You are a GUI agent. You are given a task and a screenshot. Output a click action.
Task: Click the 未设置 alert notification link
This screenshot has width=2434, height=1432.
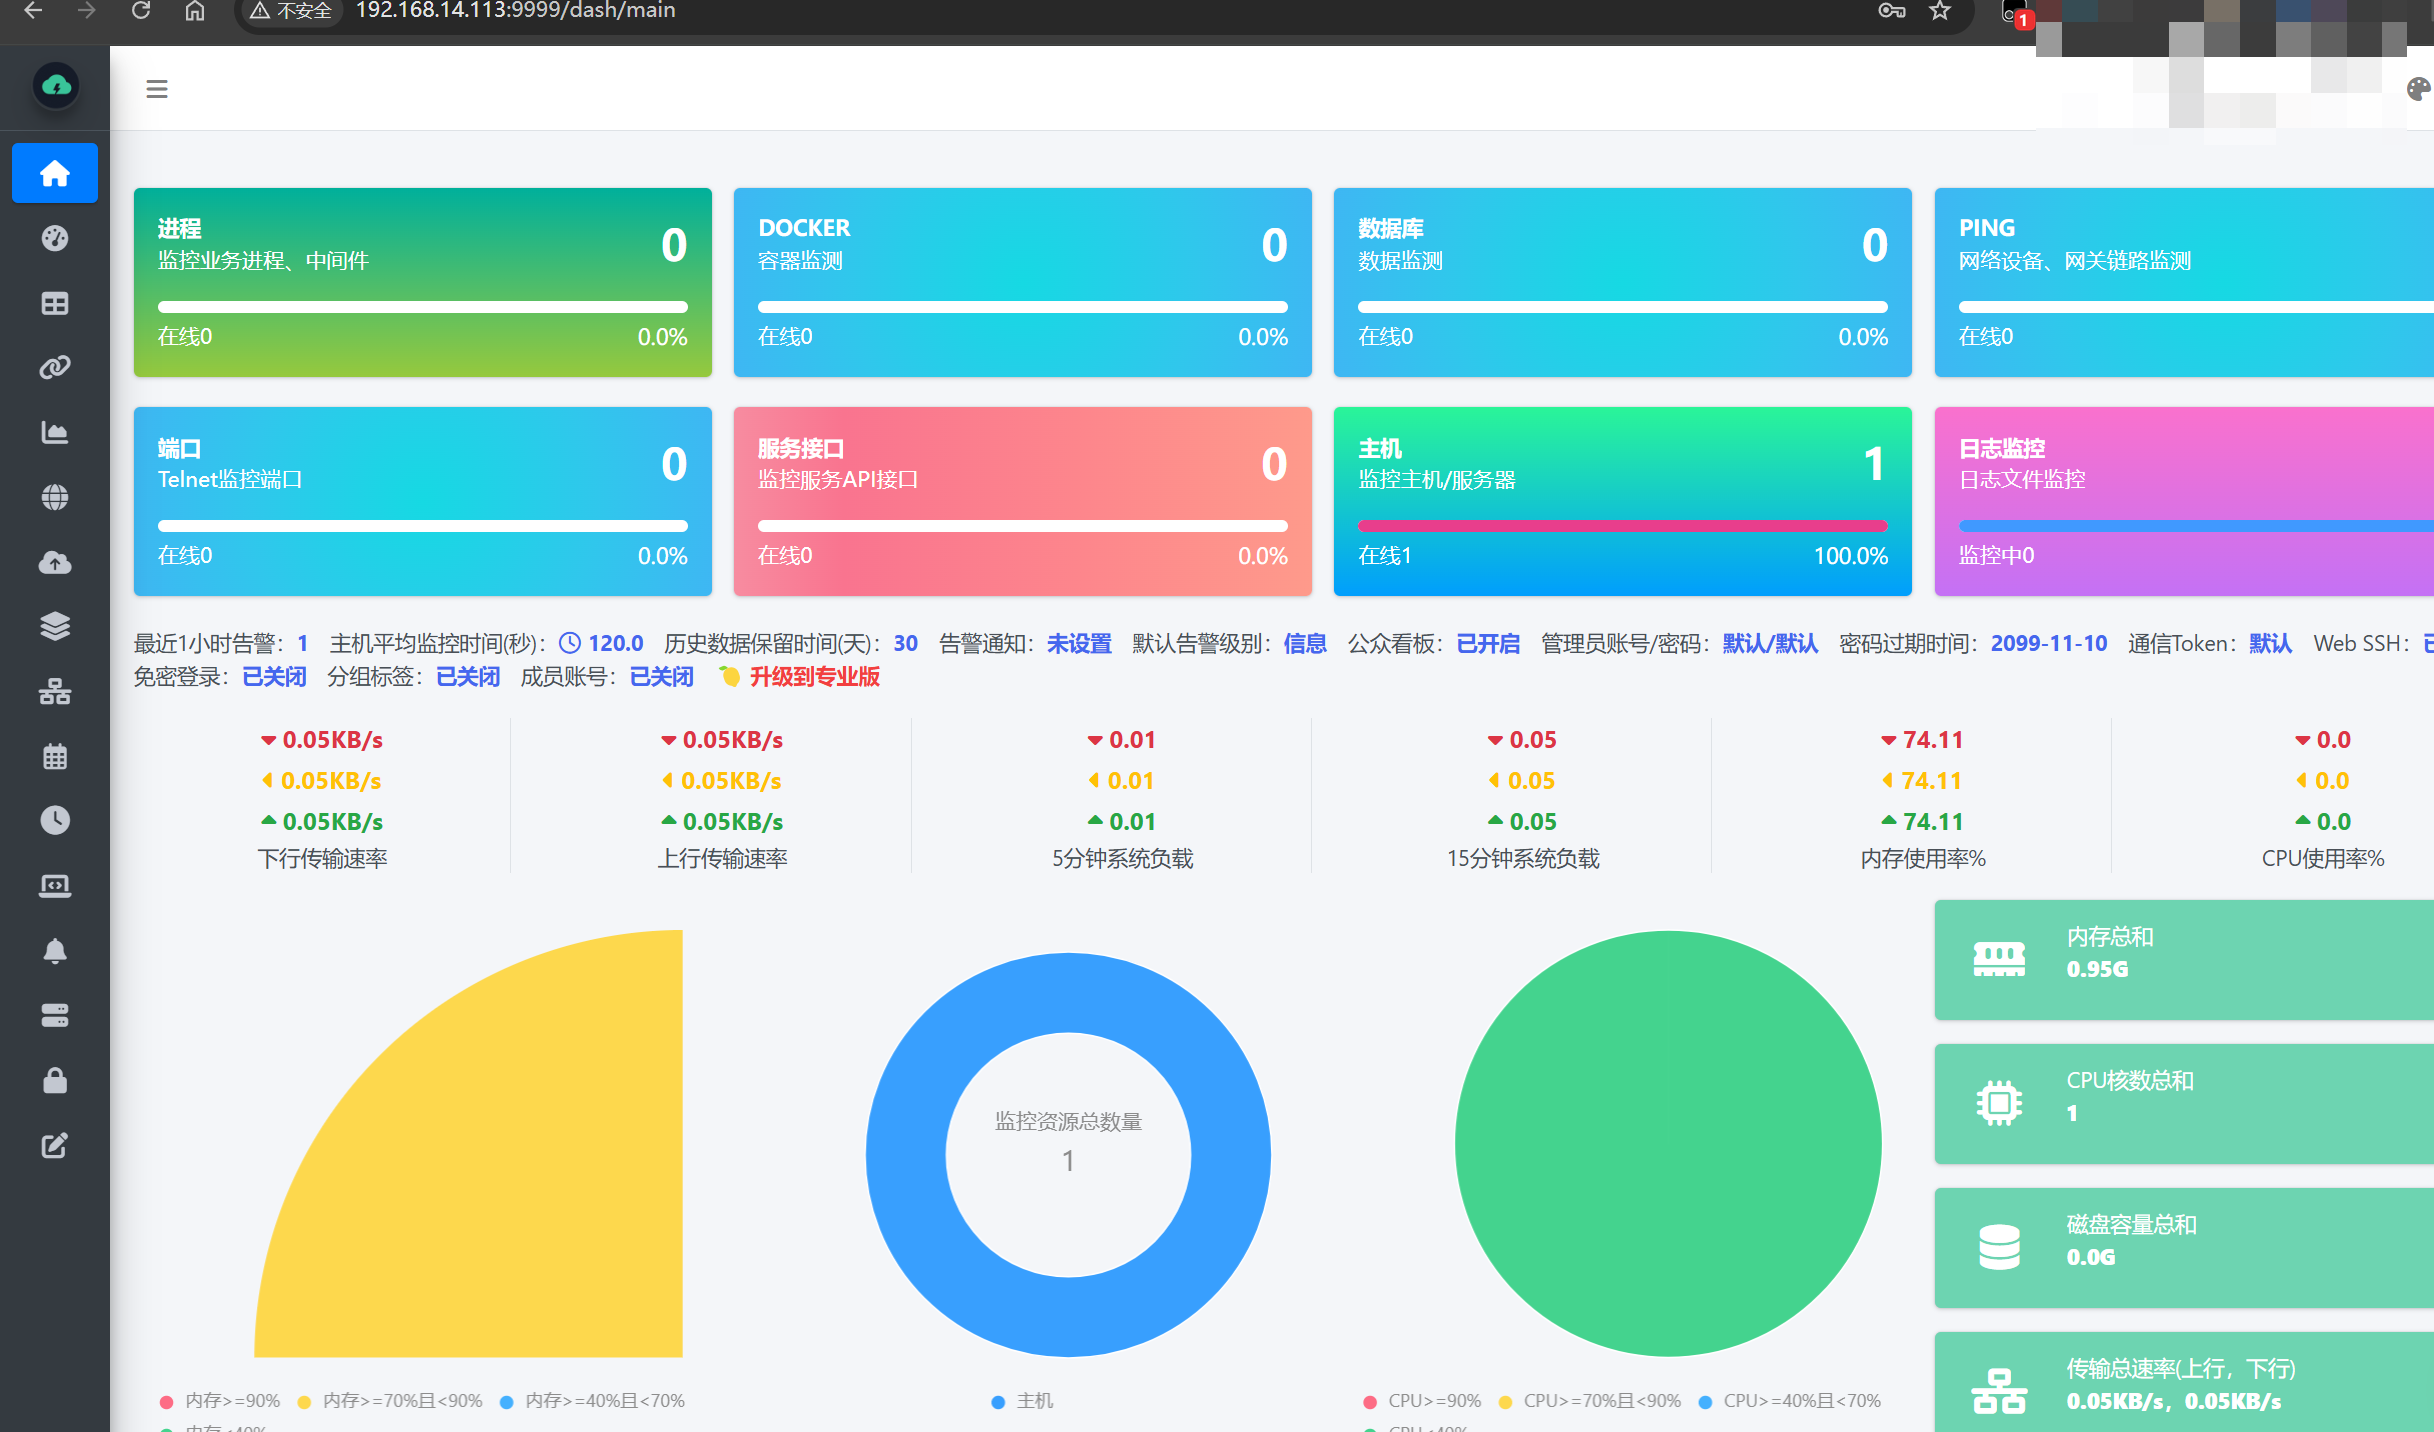(x=1079, y=644)
